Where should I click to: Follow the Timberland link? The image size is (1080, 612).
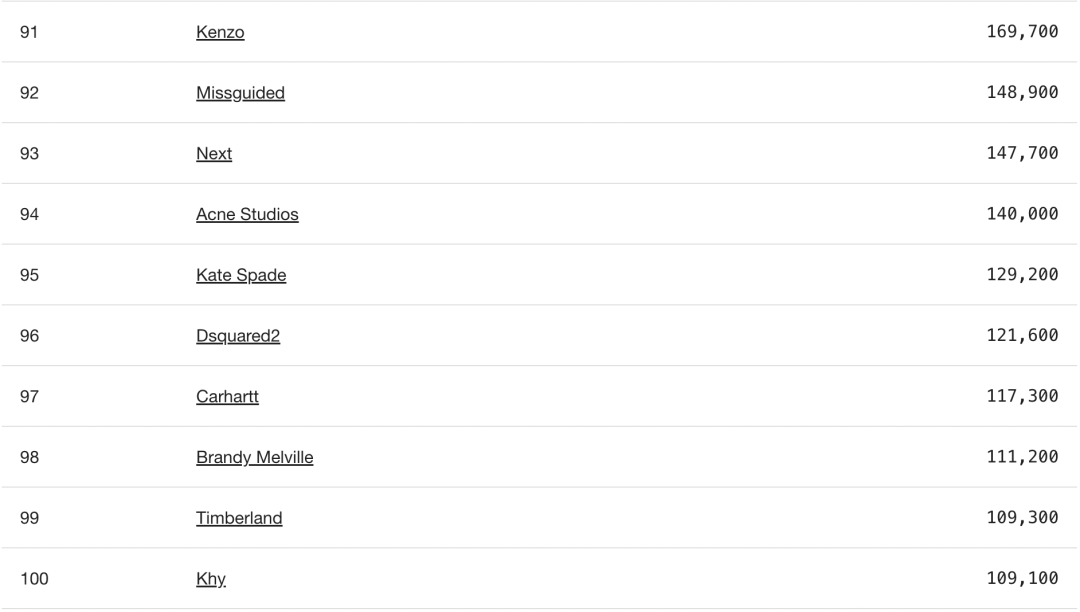coord(239,518)
